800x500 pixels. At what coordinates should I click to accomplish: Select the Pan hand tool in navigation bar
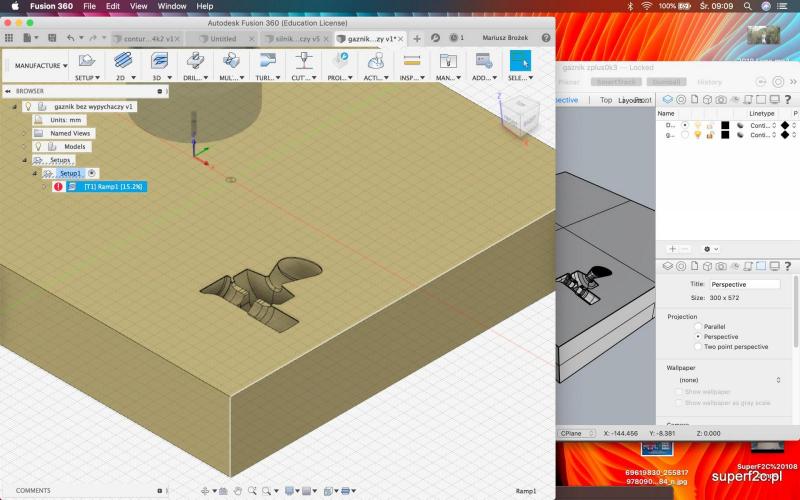237,491
